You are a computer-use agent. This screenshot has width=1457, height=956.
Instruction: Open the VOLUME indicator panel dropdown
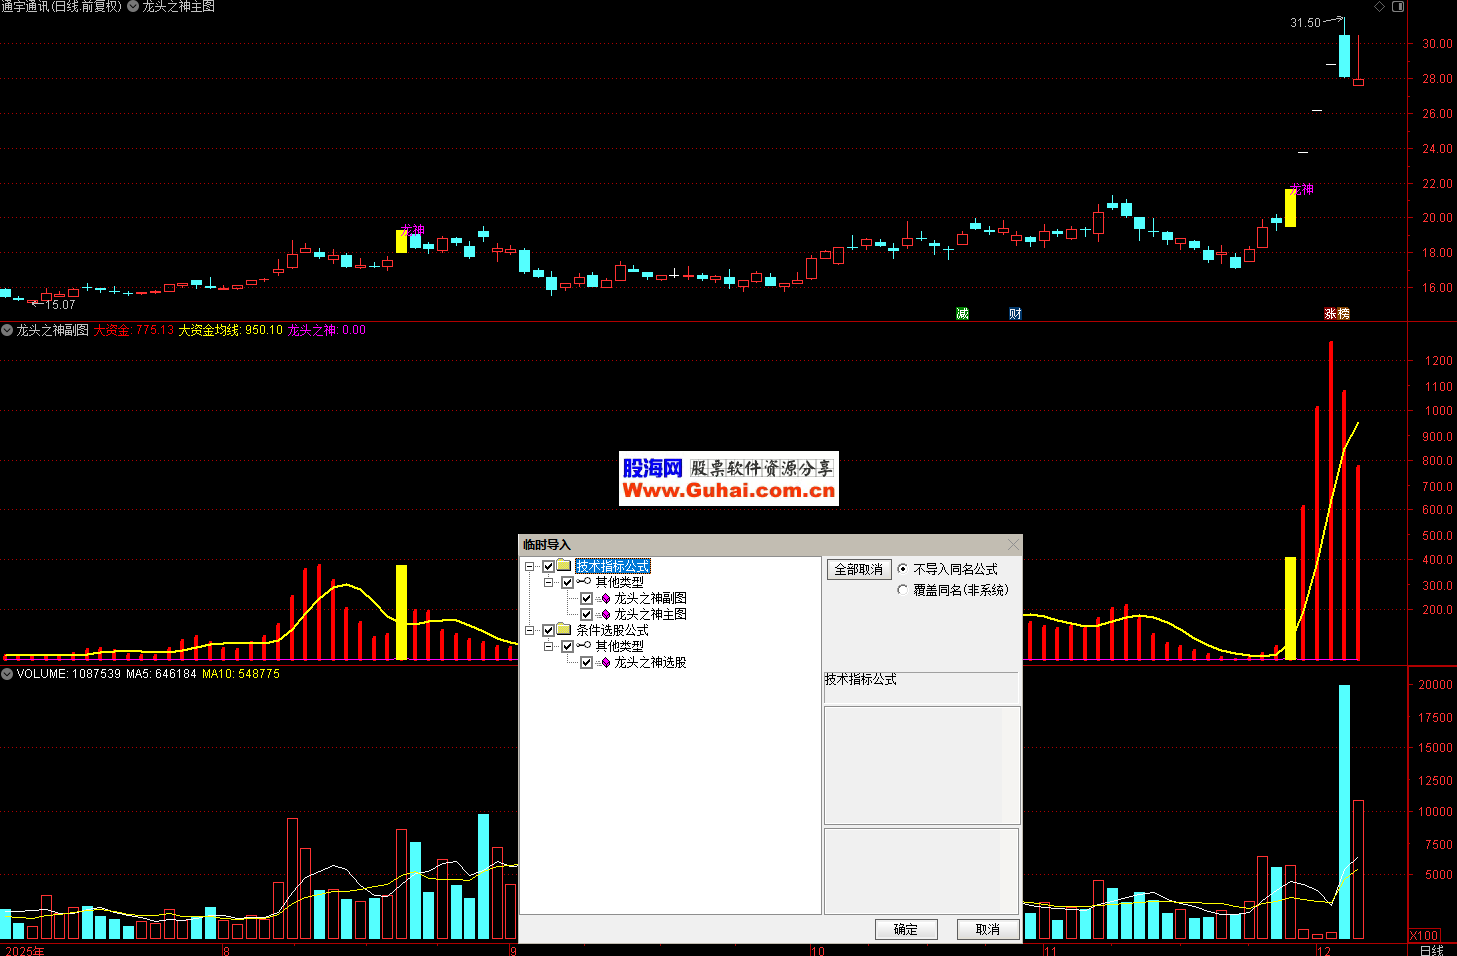pyautogui.click(x=7, y=674)
